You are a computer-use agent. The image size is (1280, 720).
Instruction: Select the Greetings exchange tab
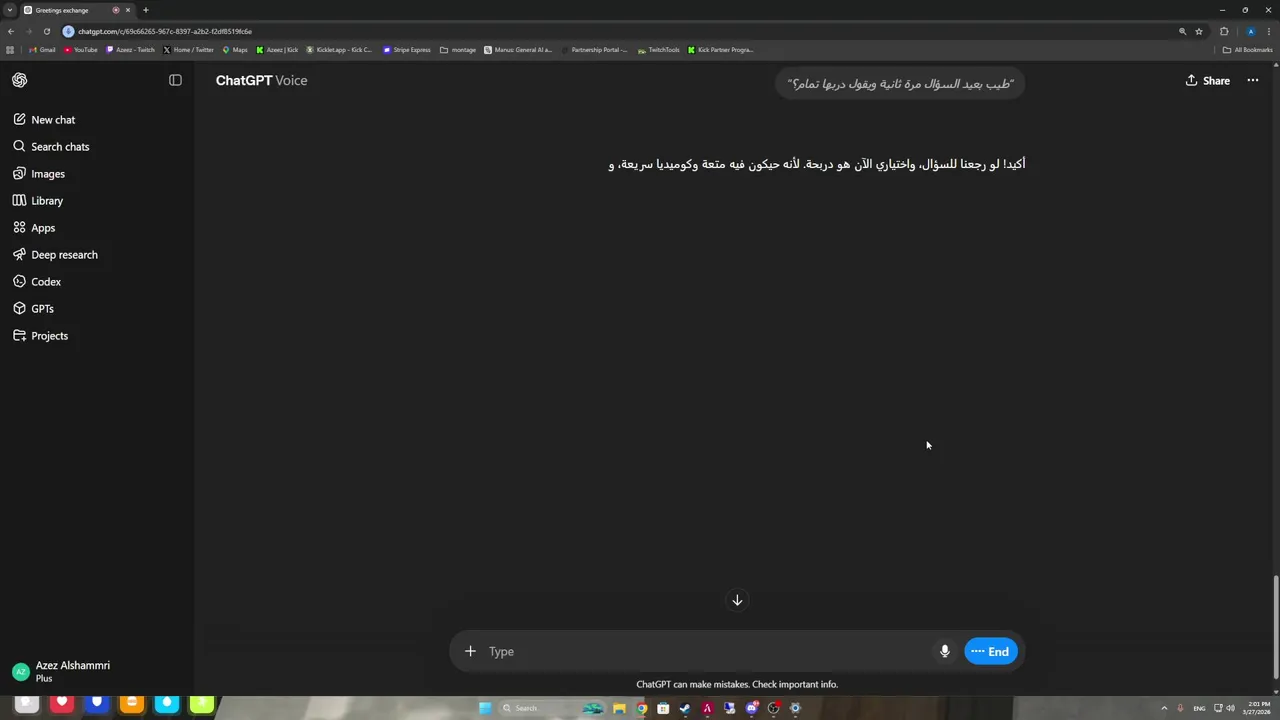tap(77, 10)
